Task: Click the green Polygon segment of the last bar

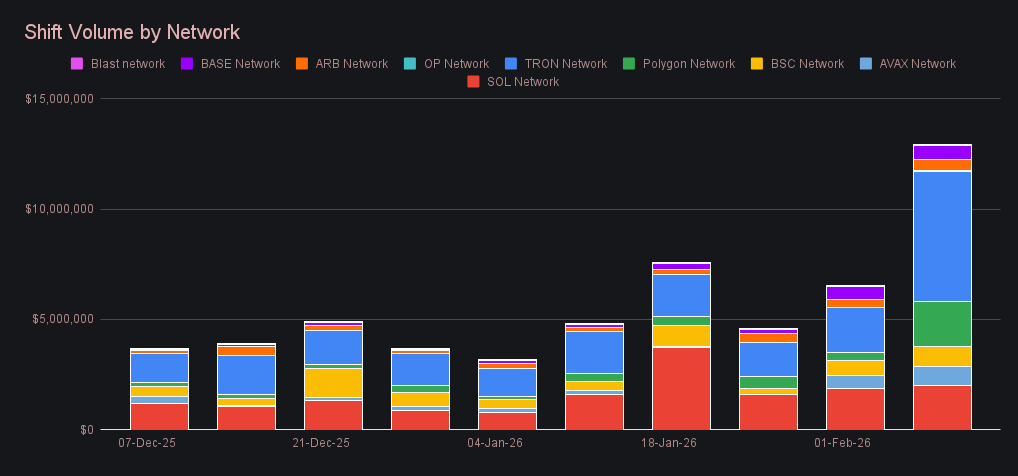Action: tap(942, 323)
